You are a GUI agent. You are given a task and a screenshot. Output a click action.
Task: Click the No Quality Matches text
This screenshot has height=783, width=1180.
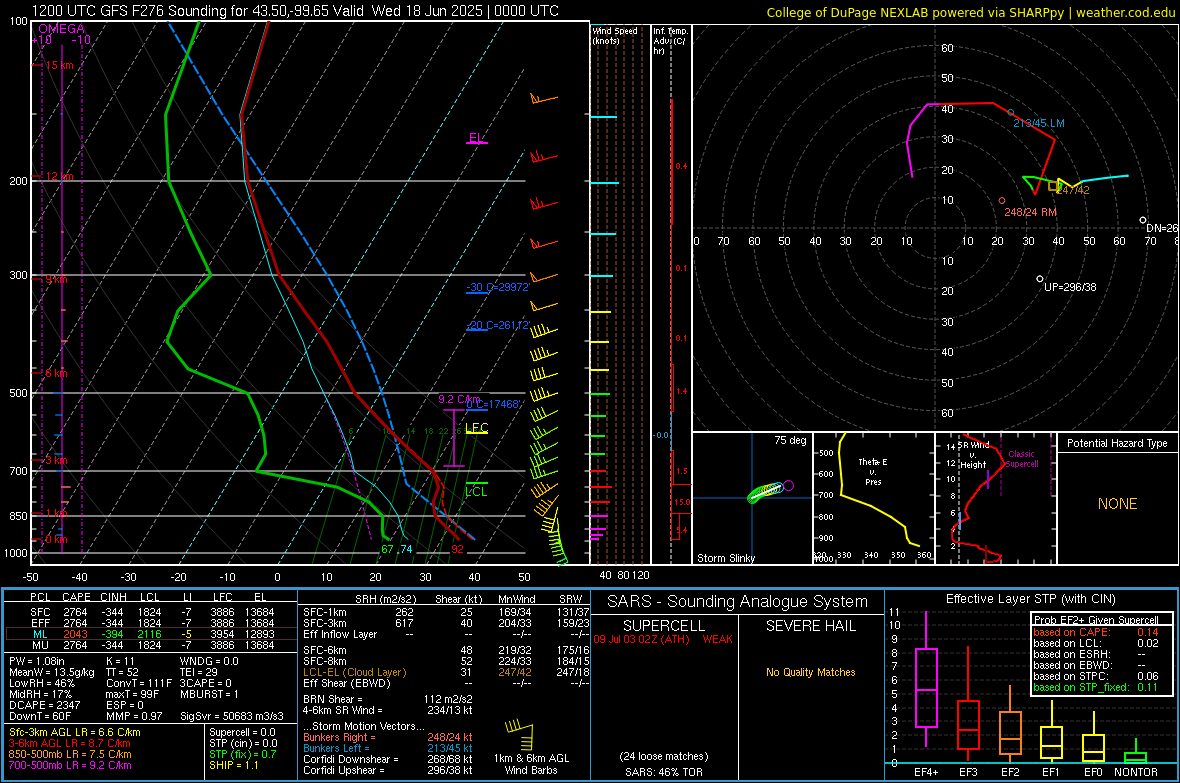pos(810,672)
